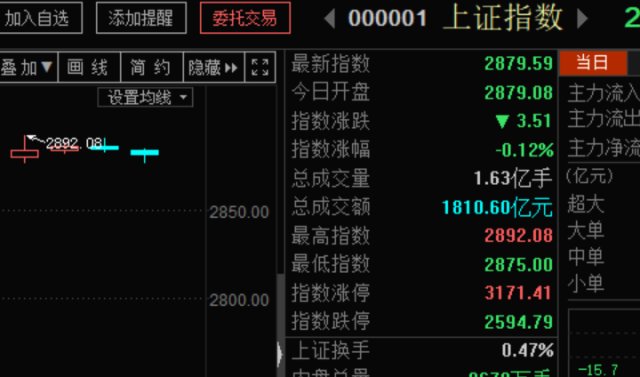Click the 2850.00 axis label
This screenshot has width=640, height=377.
click(239, 212)
